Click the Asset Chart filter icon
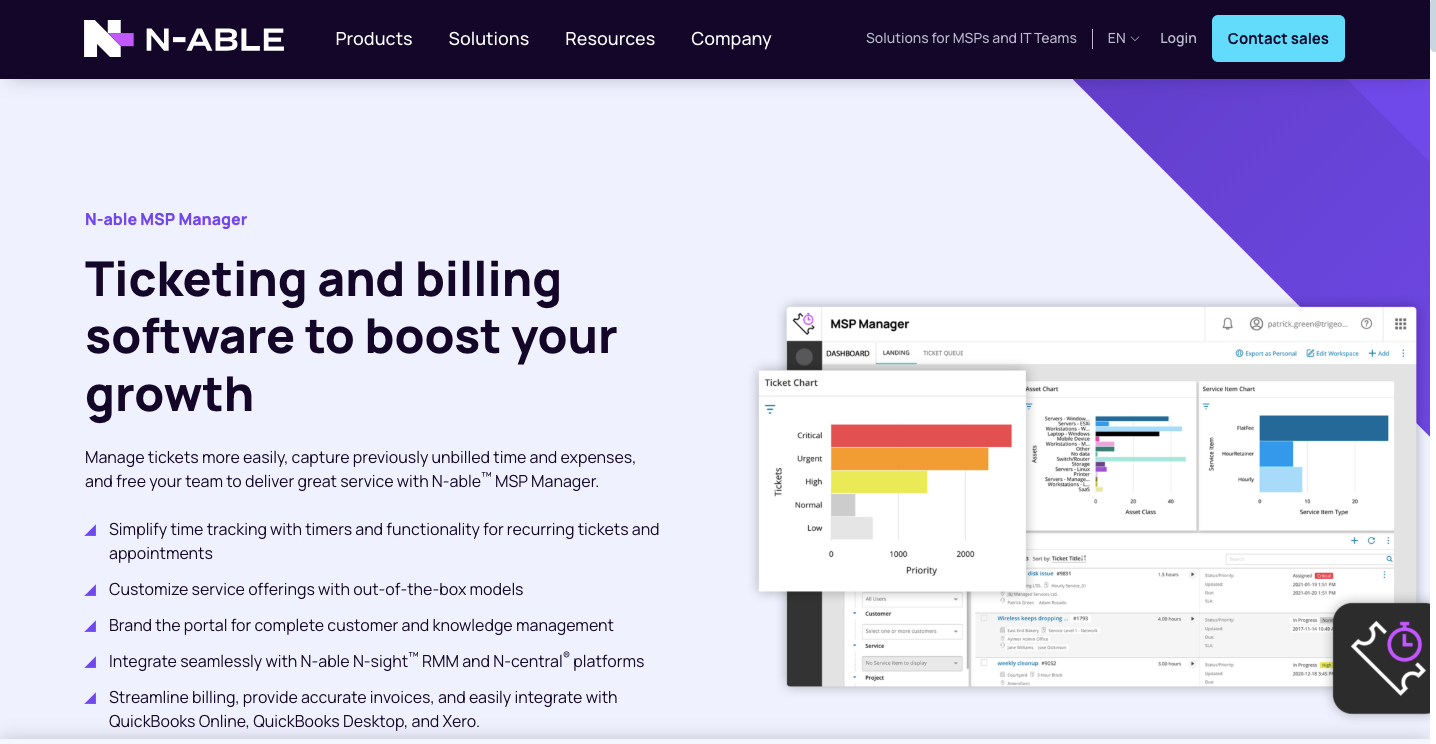The height and width of the screenshot is (744, 1436). click(x=1029, y=406)
